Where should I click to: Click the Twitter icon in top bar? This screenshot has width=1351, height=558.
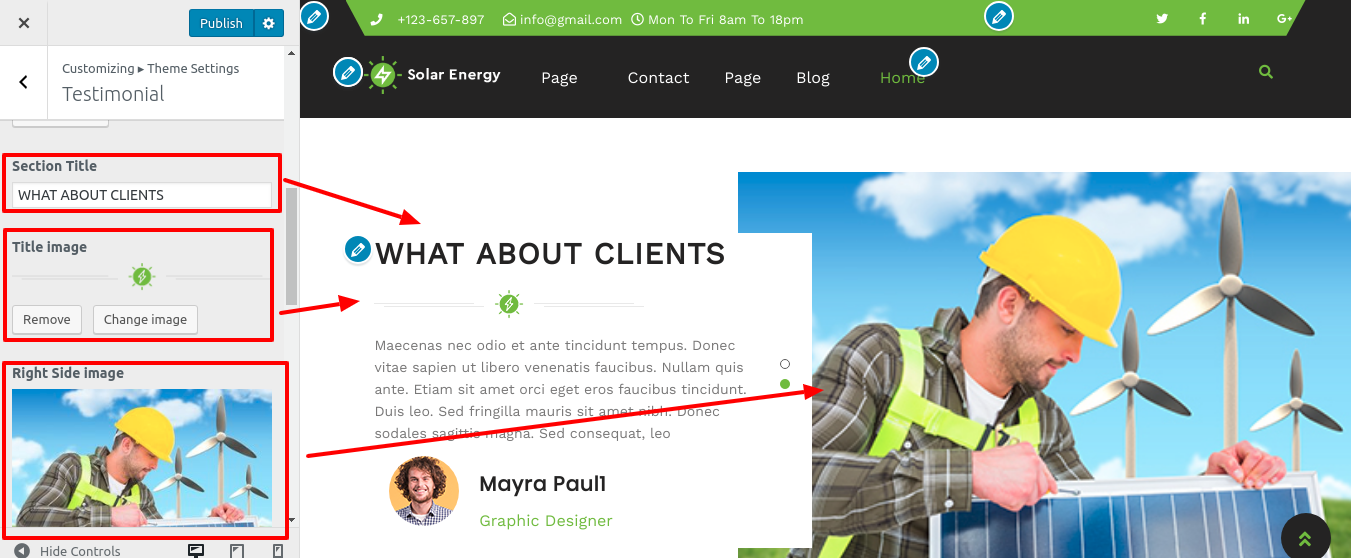[x=1162, y=19]
